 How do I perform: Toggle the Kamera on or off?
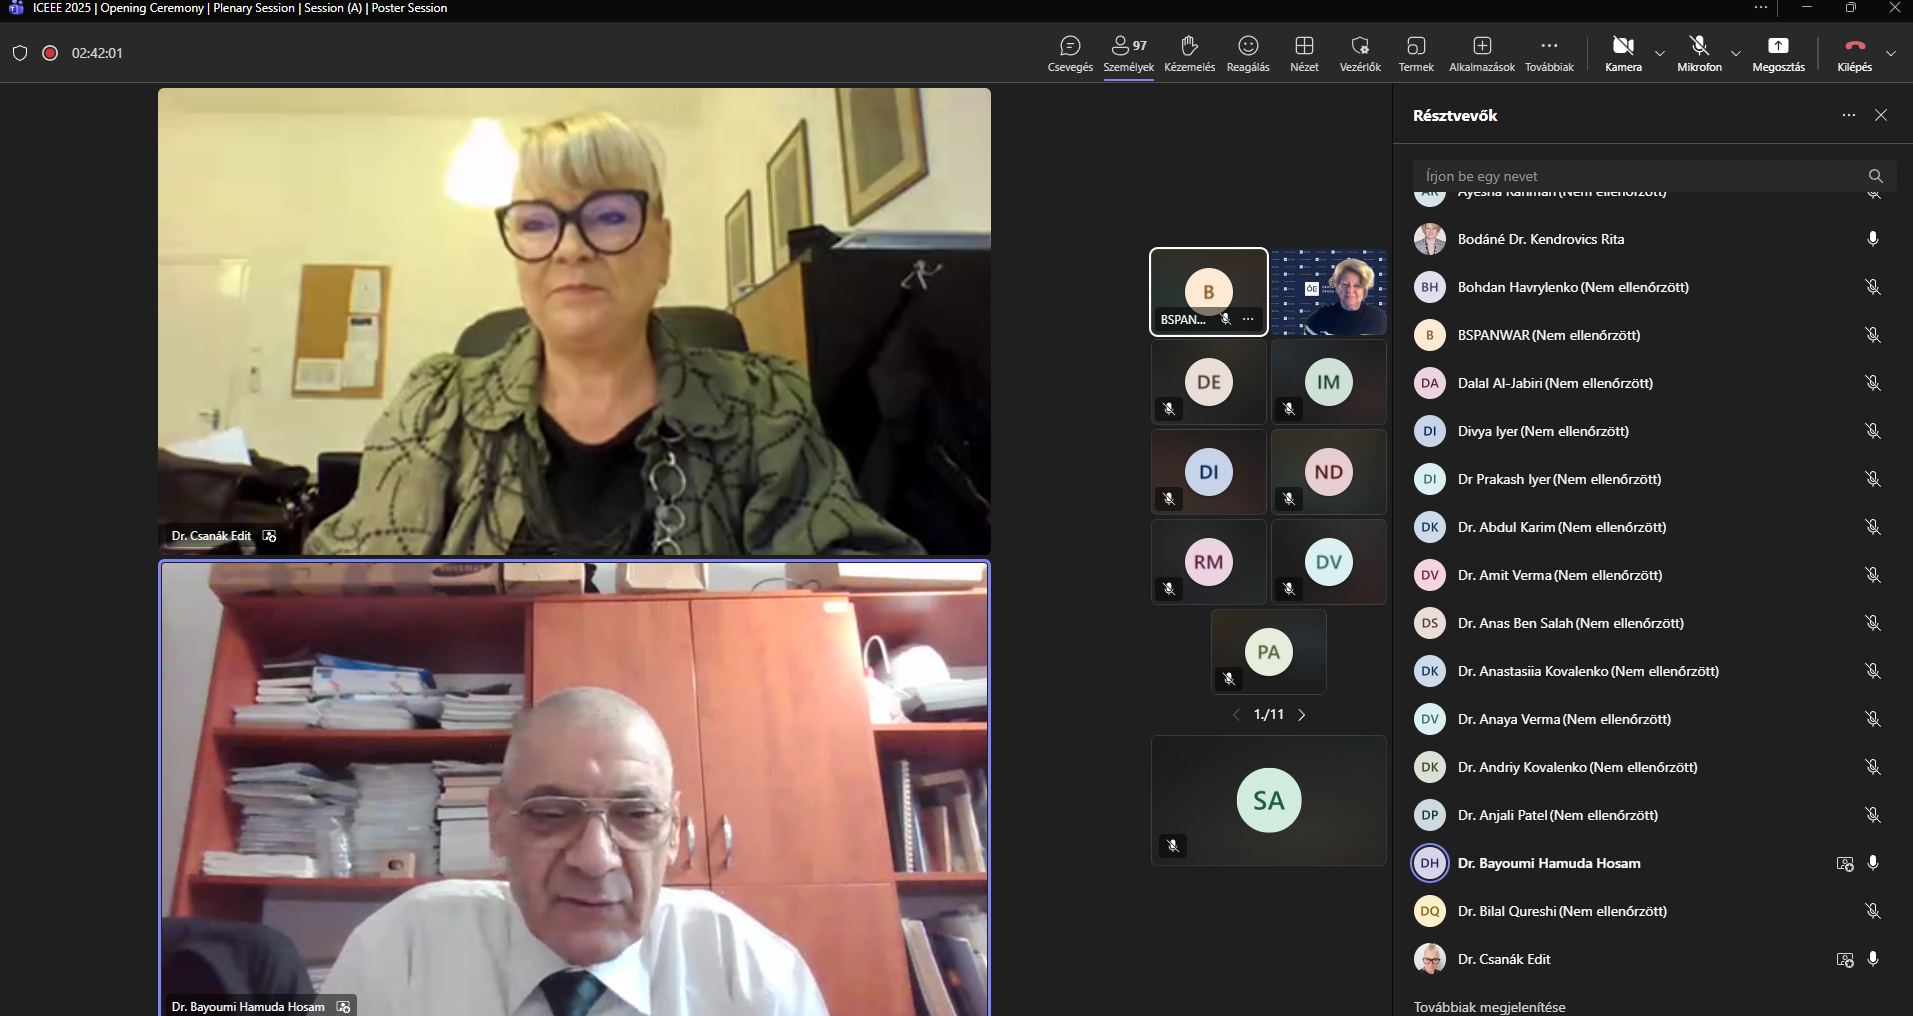1623,53
